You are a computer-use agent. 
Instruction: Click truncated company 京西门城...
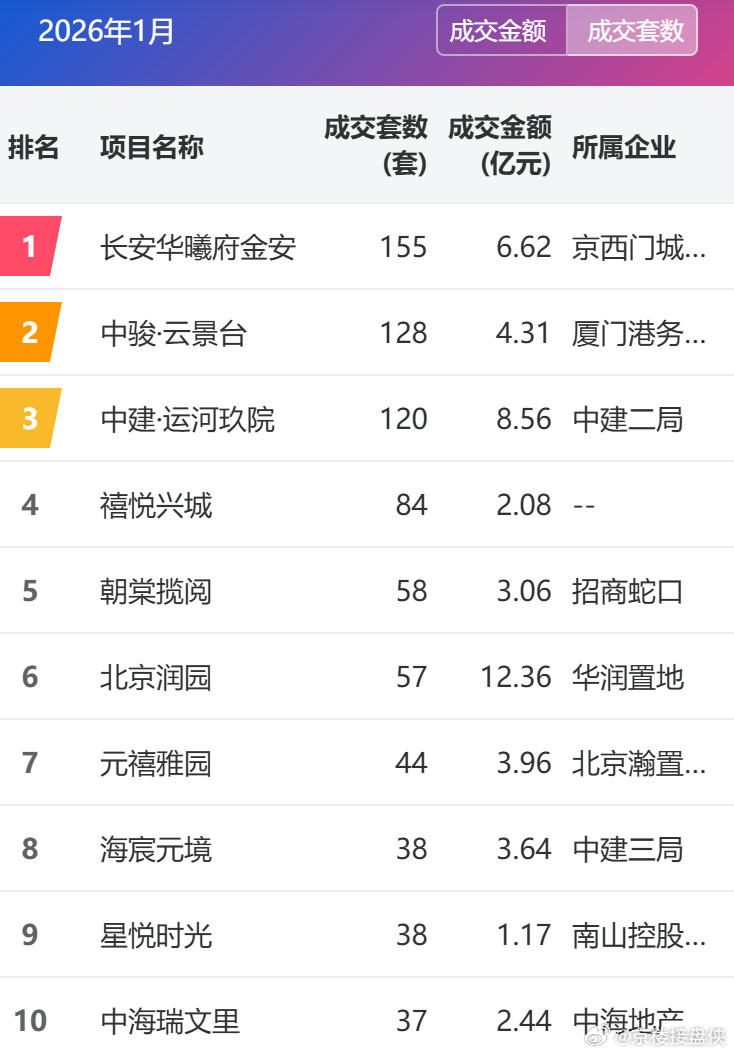point(626,247)
